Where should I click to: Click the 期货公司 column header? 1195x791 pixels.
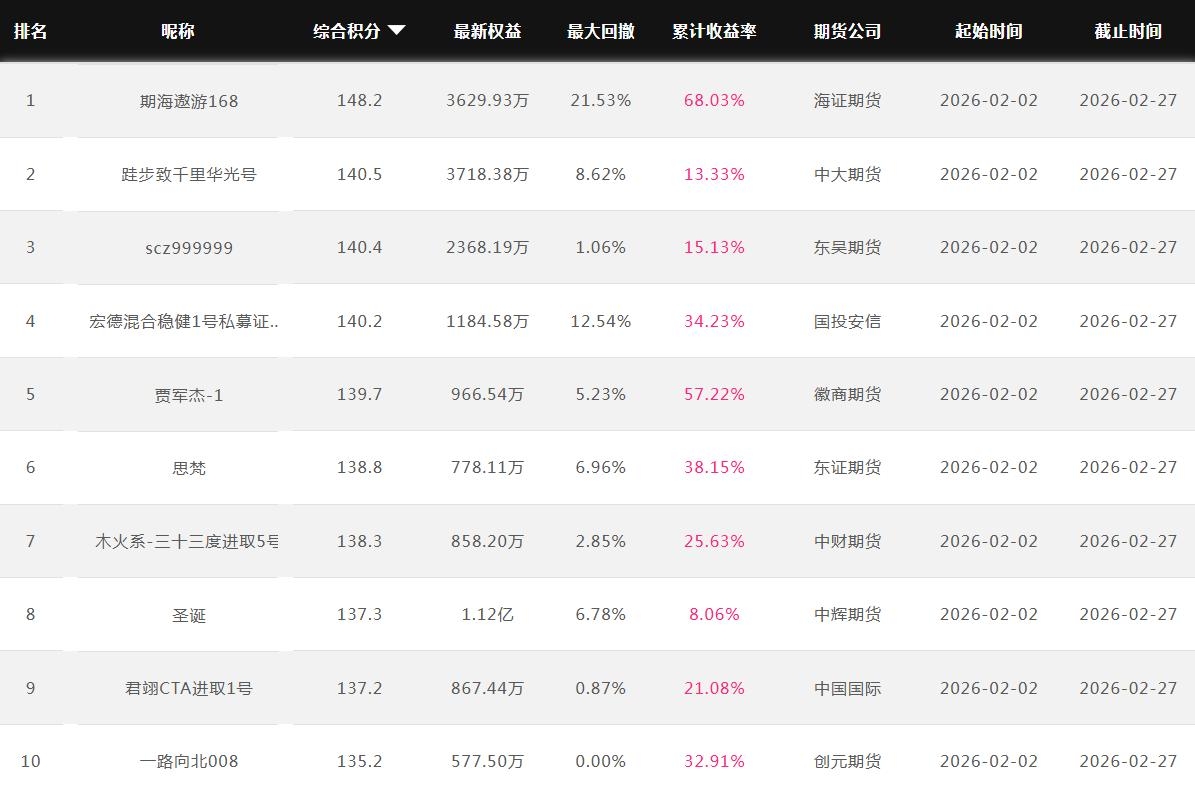[x=847, y=31]
